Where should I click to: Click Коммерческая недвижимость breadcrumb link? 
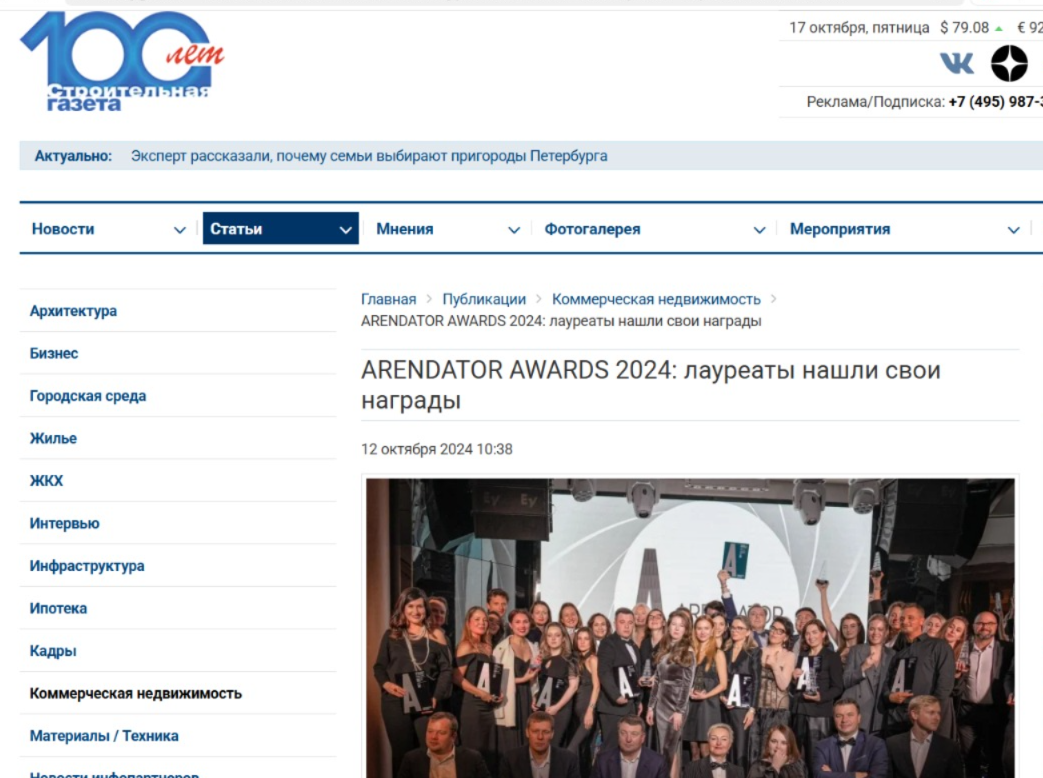pyautogui.click(x=656, y=299)
